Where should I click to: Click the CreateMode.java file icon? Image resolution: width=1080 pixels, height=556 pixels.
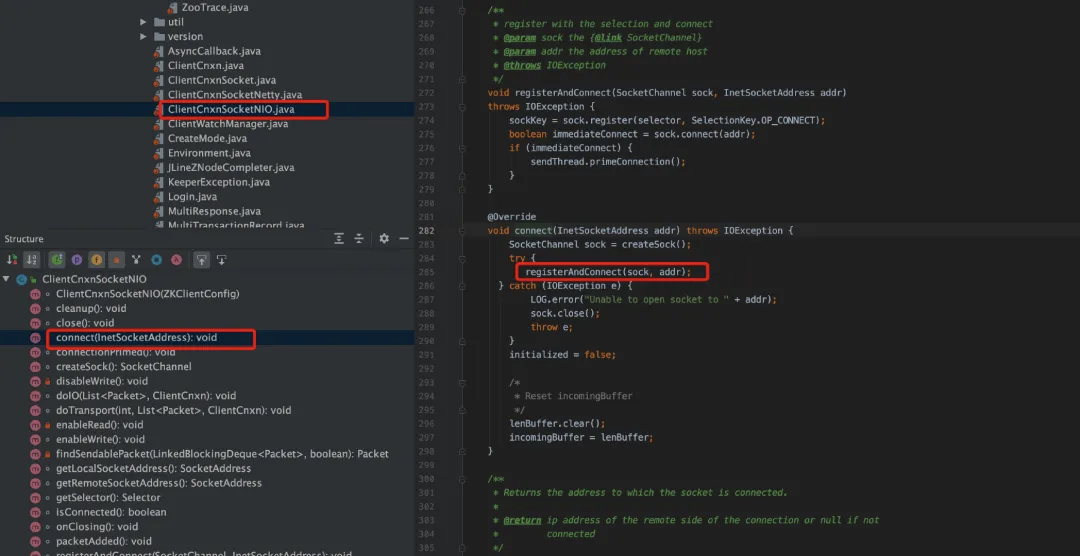(160, 138)
